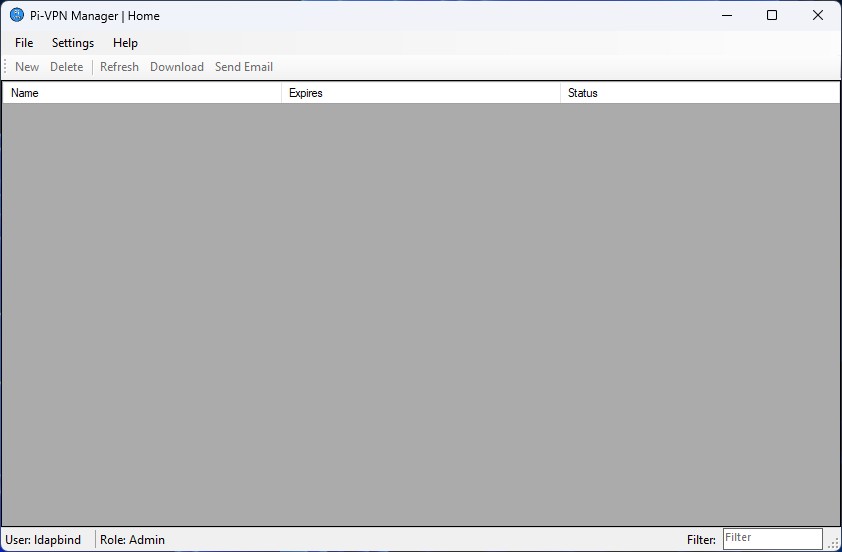Click the Send Email toolbar button
Screen dimensions: 842x552
244,67
